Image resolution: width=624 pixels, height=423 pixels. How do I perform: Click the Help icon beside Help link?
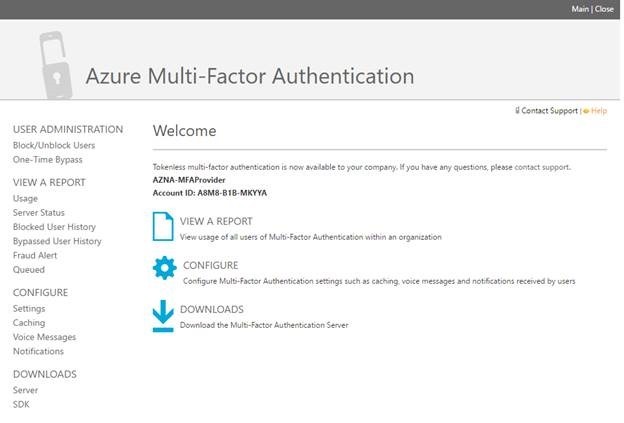click(586, 111)
